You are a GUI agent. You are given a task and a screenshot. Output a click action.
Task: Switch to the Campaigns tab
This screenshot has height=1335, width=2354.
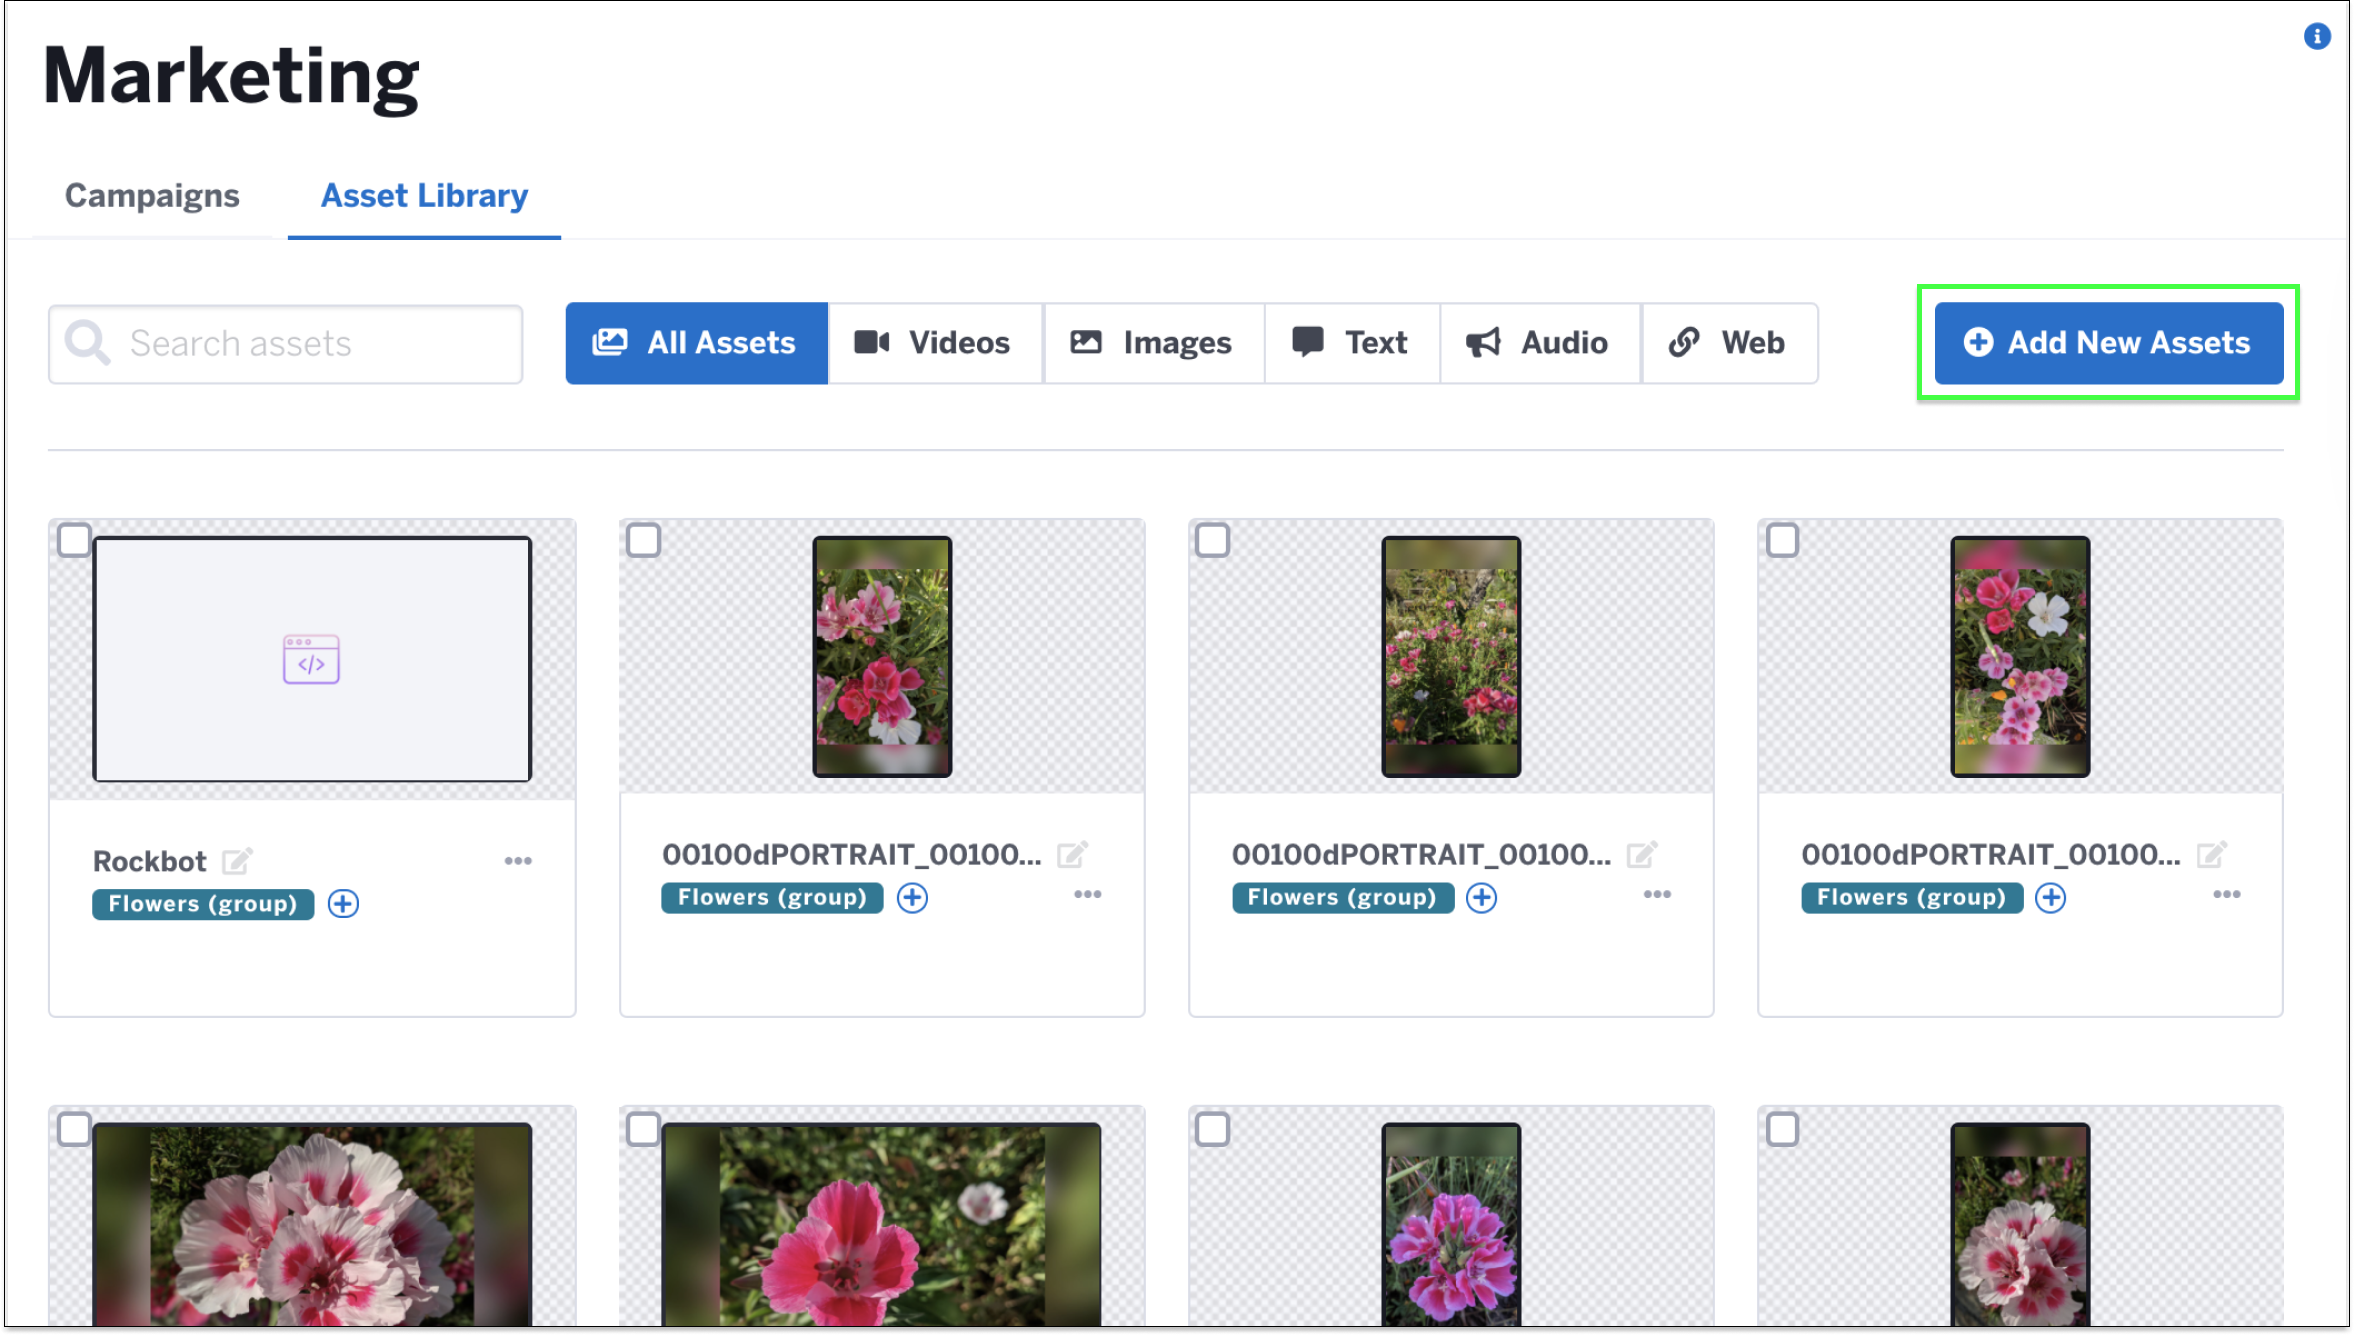tap(152, 196)
